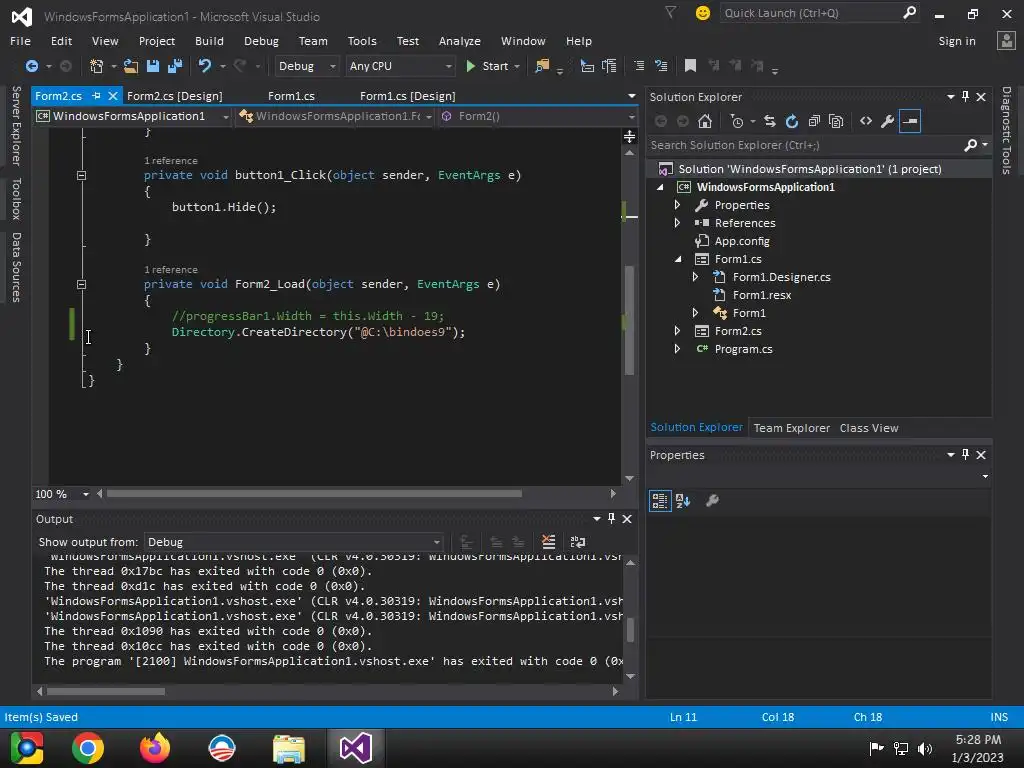
Task: Click the Quick Launch search field
Action: click(819, 13)
